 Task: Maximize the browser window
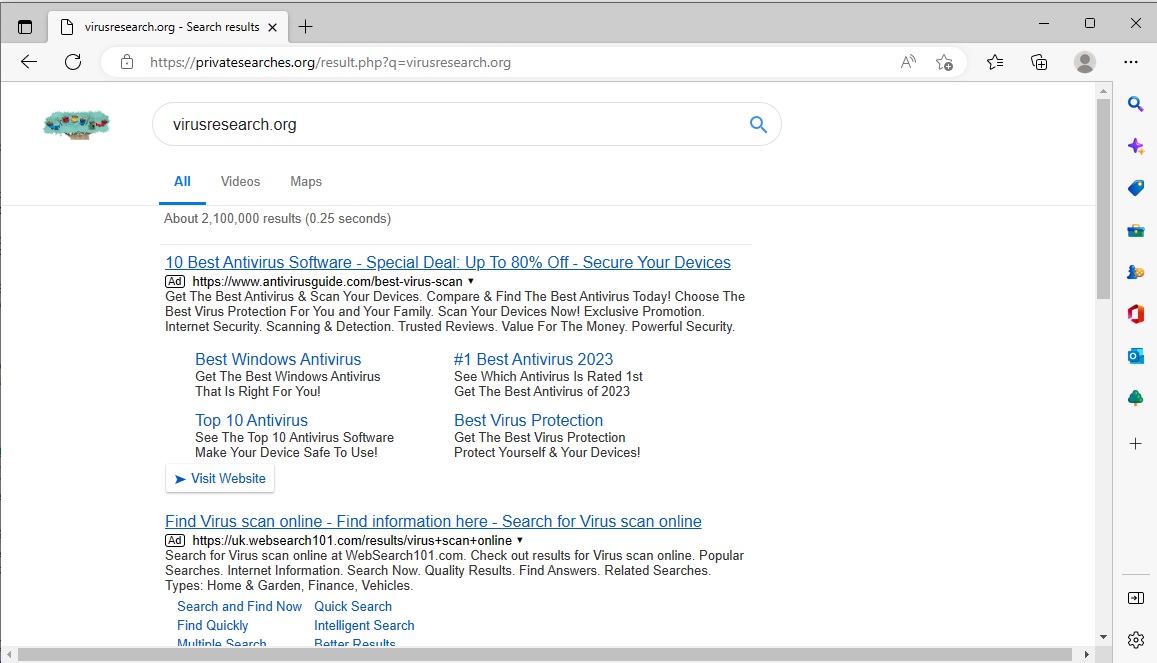[x=1090, y=24]
